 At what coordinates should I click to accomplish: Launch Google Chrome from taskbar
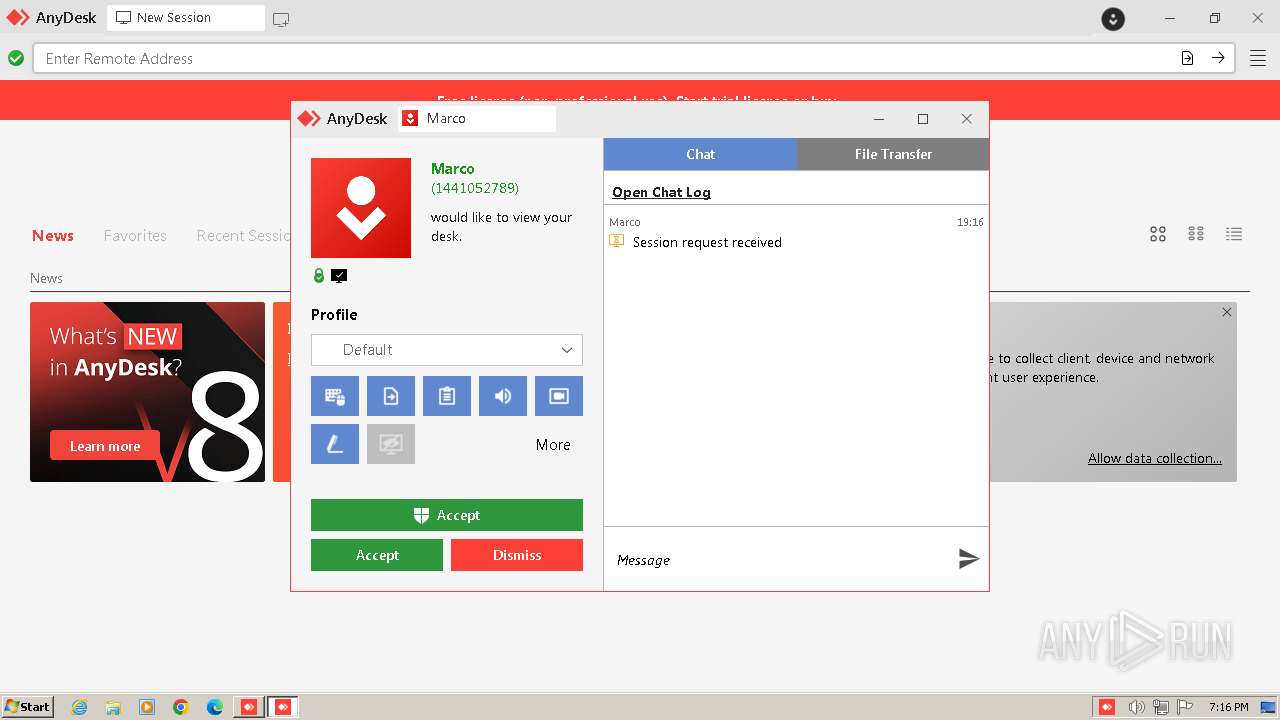[x=181, y=707]
